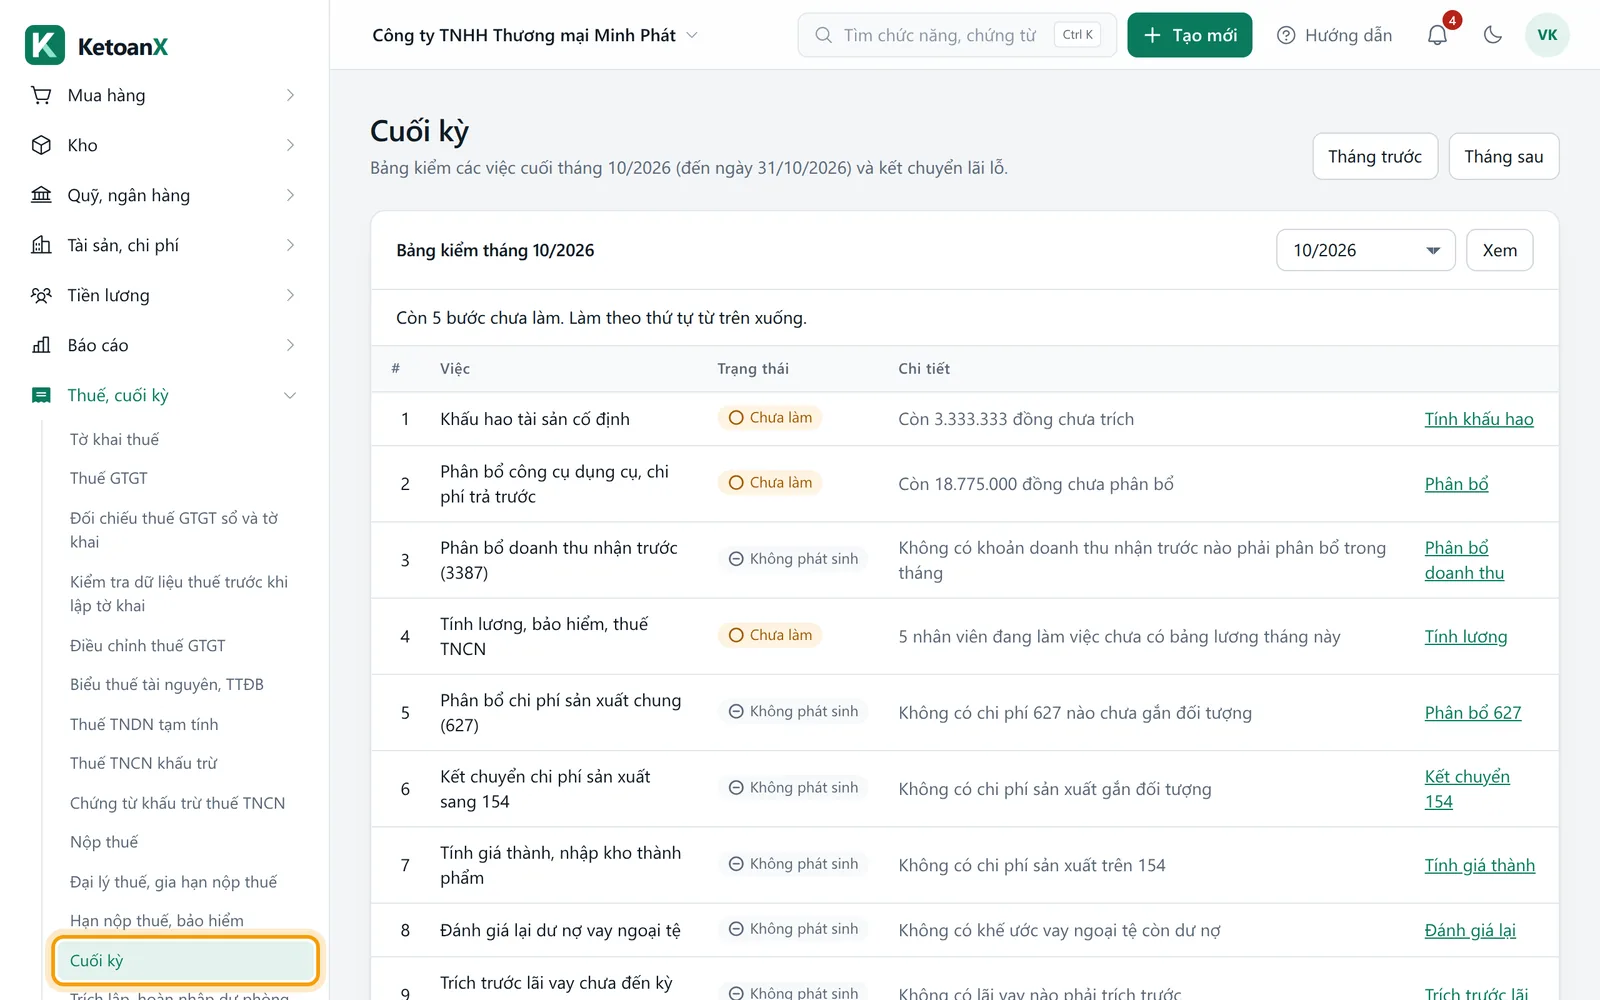This screenshot has height=1000, width=1600.
Task: Click the KetoanX logo icon
Action: click(x=45, y=45)
